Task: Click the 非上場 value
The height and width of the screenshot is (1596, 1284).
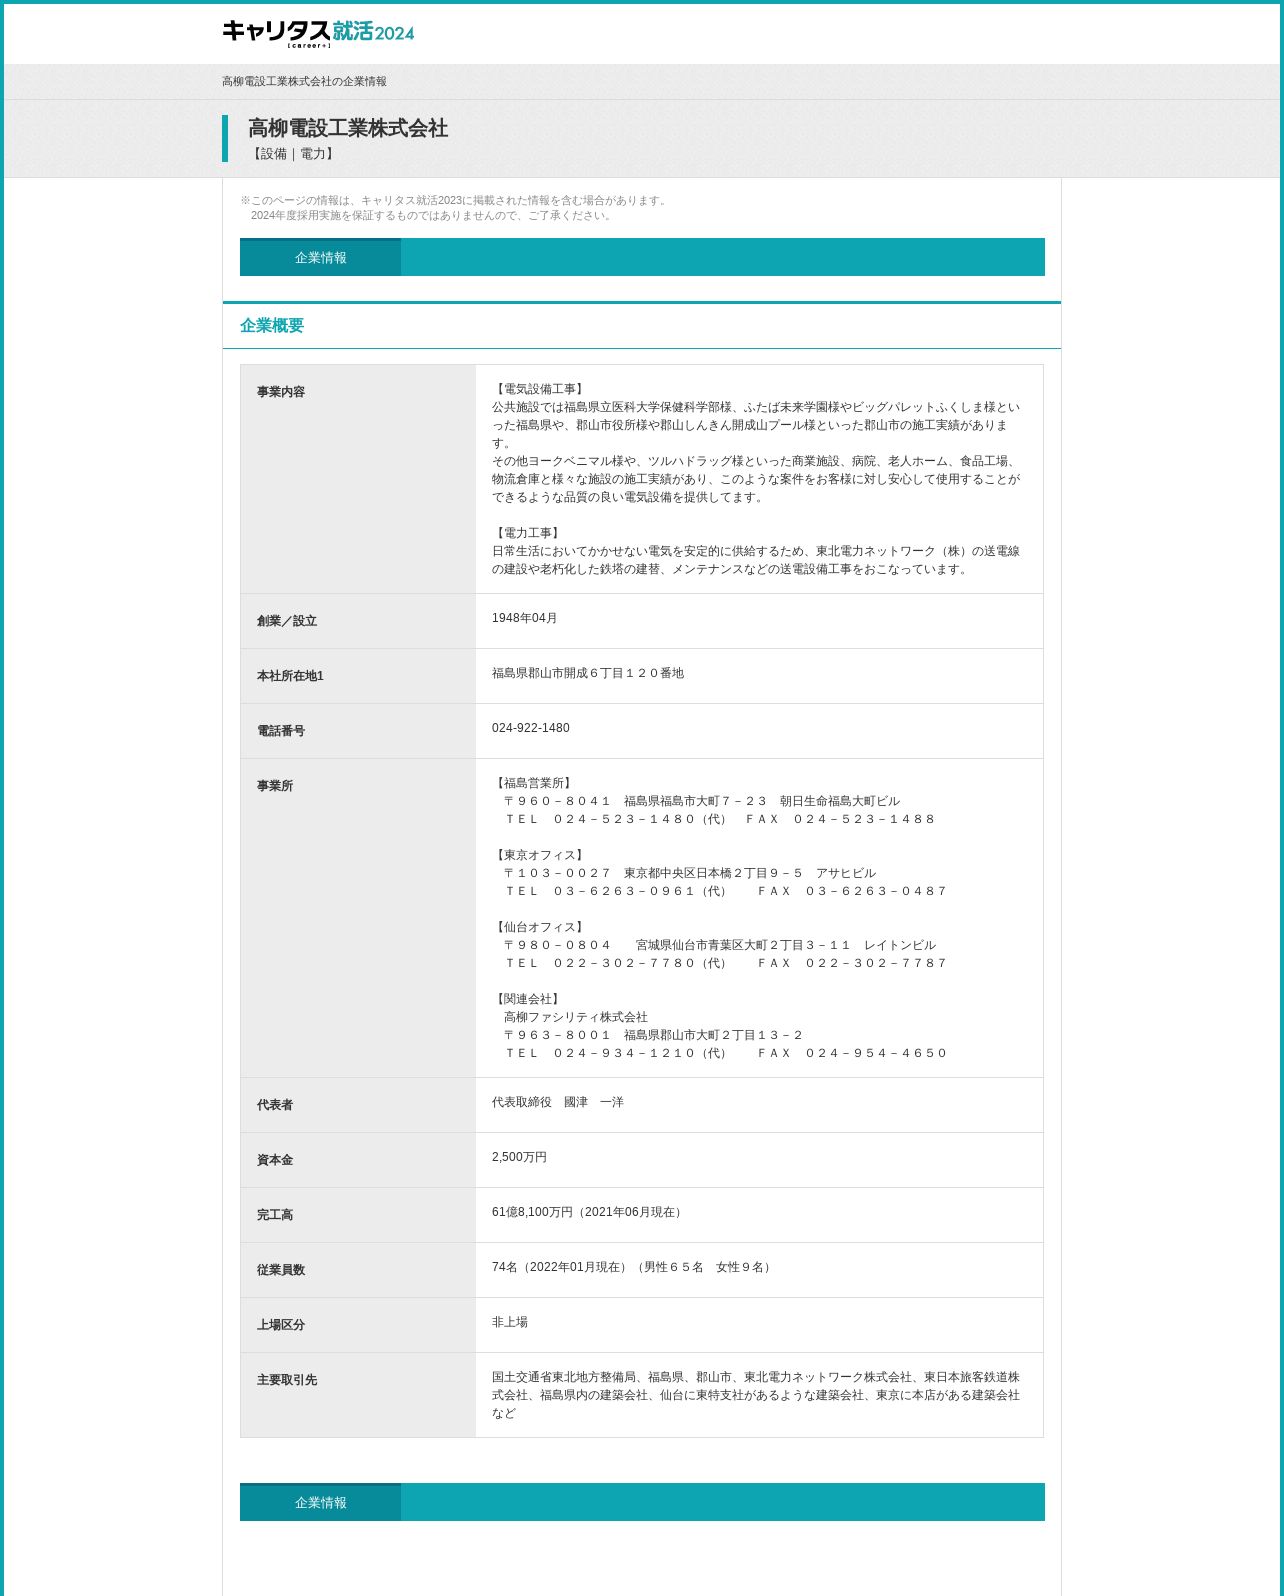Action: [x=510, y=1322]
